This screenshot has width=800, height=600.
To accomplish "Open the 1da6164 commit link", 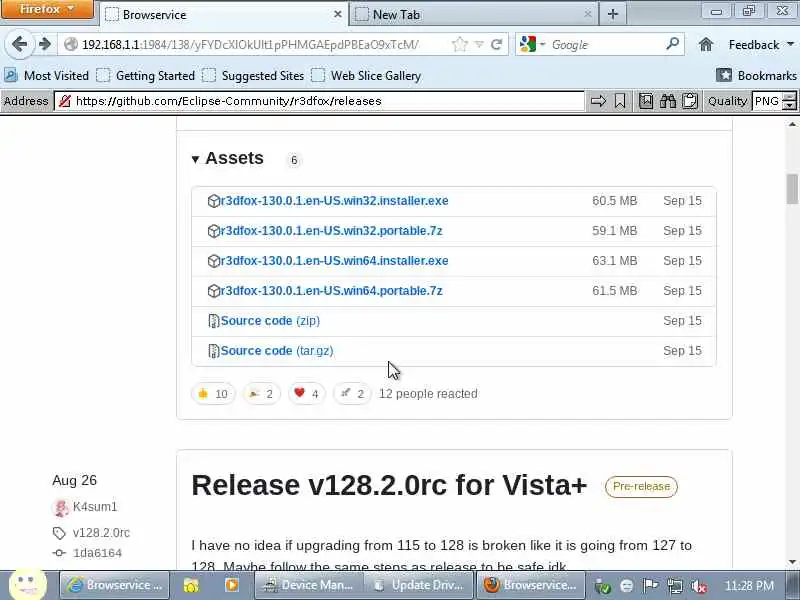I will [x=97, y=553].
